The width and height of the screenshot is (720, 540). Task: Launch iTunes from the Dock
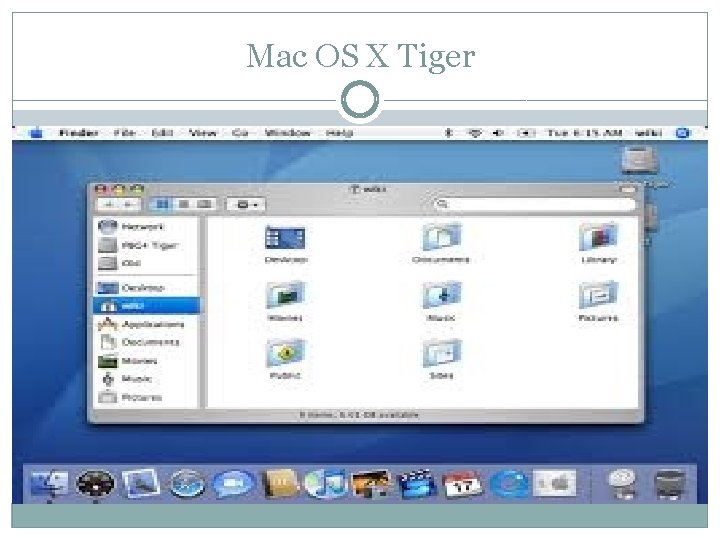point(325,483)
